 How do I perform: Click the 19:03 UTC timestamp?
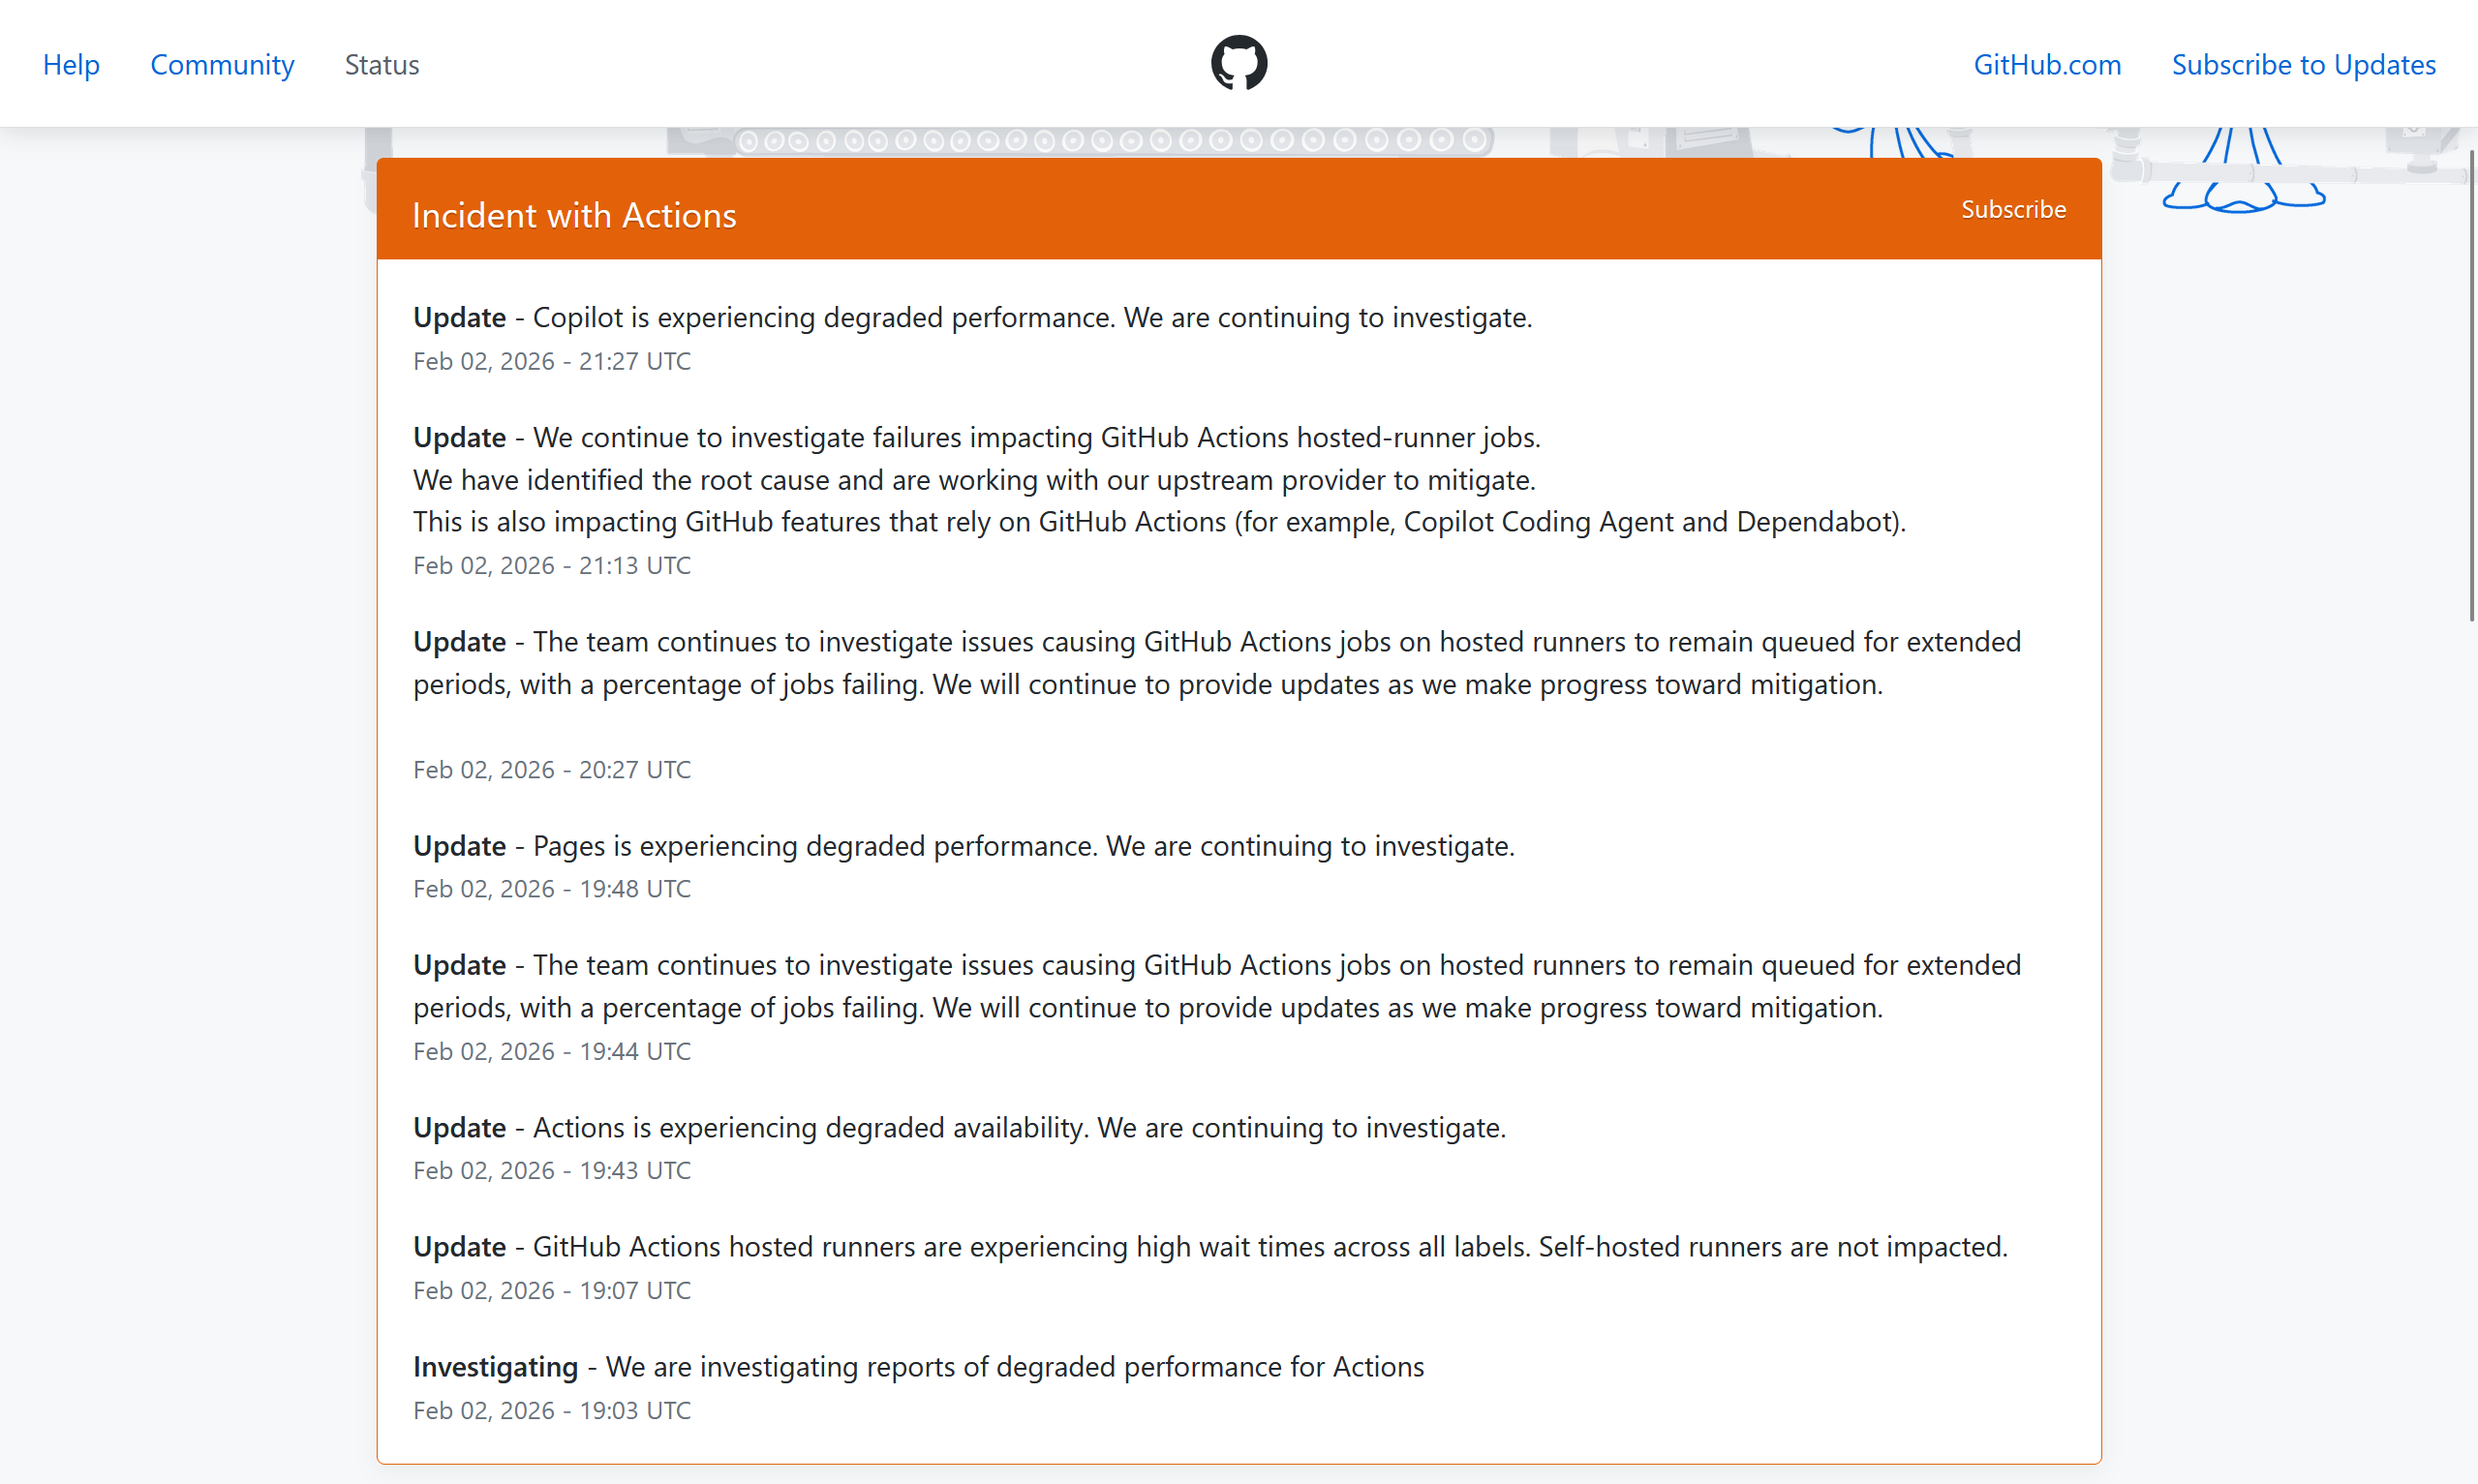coord(552,1410)
